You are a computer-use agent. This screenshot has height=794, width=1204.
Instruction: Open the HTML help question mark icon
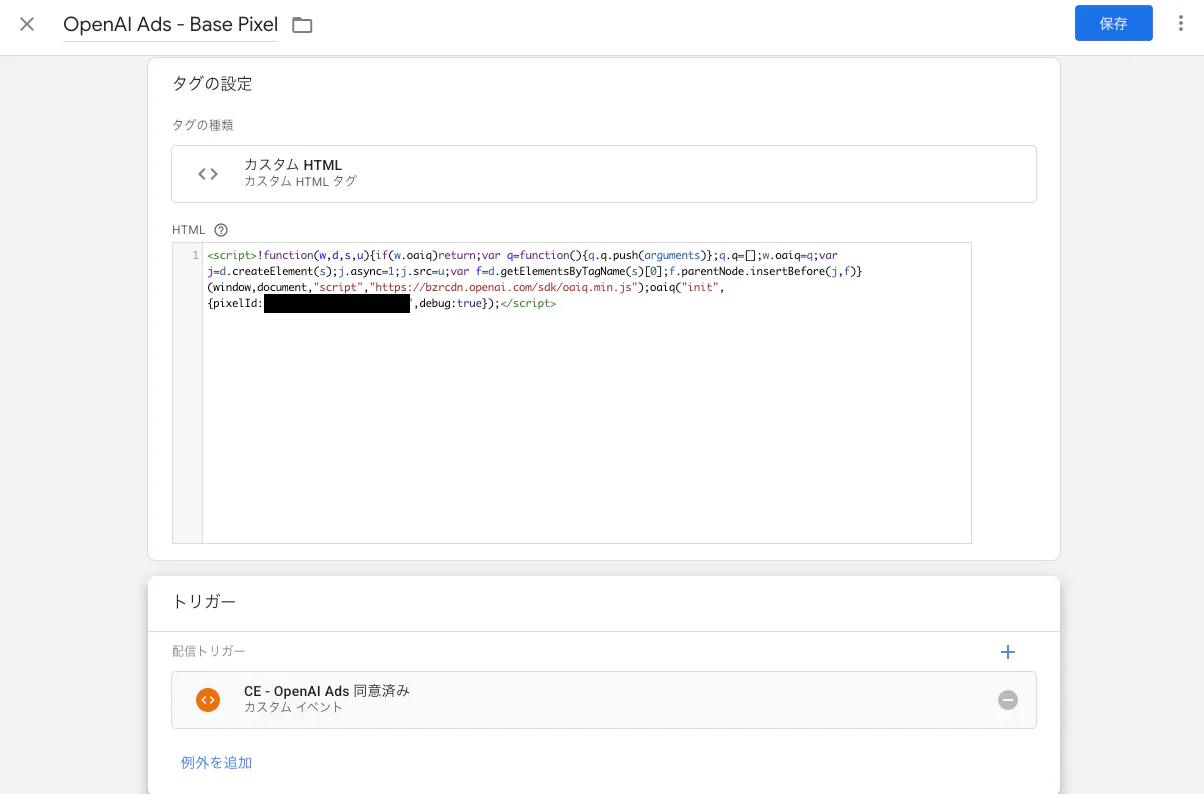221,230
